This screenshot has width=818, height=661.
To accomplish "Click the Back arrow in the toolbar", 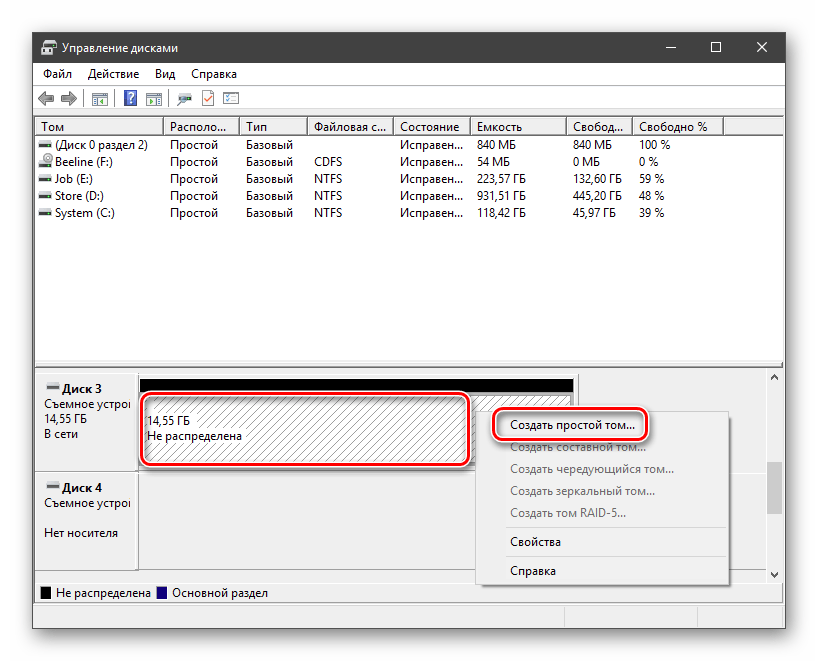I will tap(46, 98).
